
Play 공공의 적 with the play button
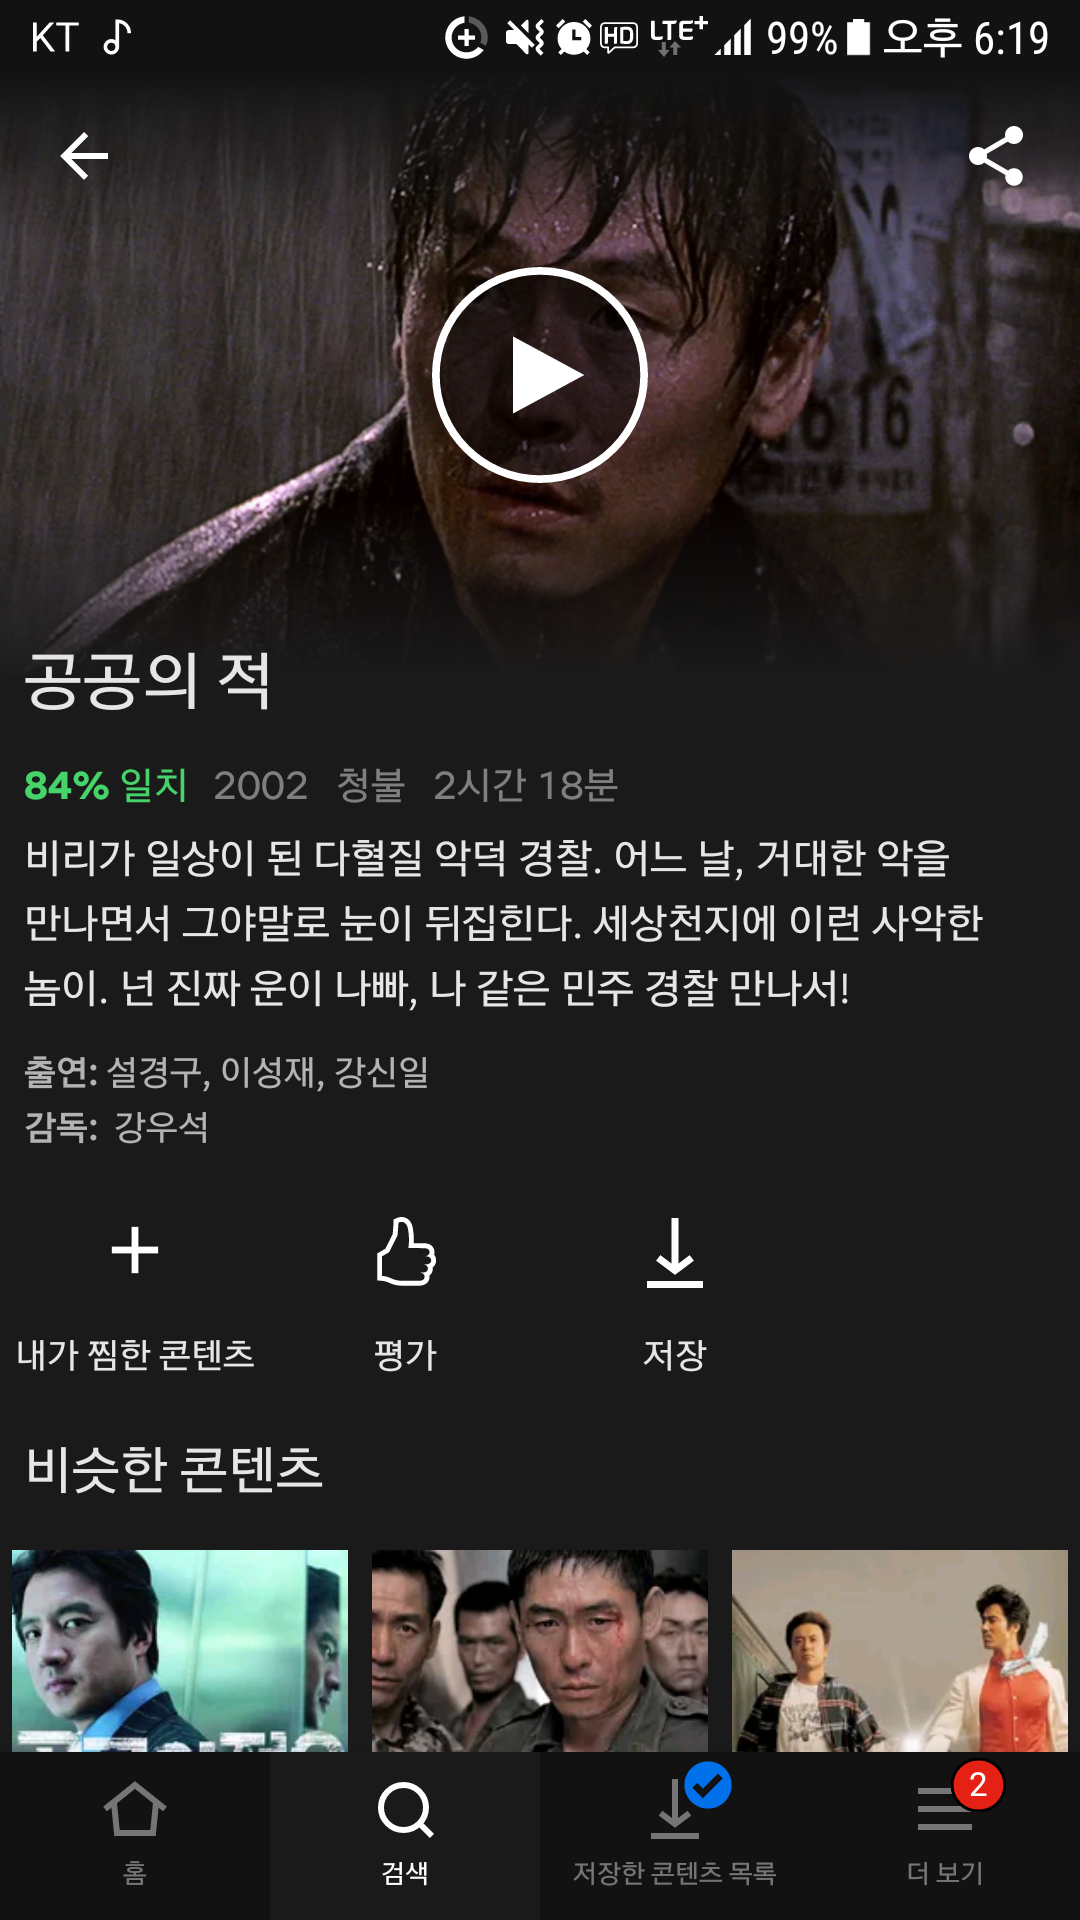point(540,375)
